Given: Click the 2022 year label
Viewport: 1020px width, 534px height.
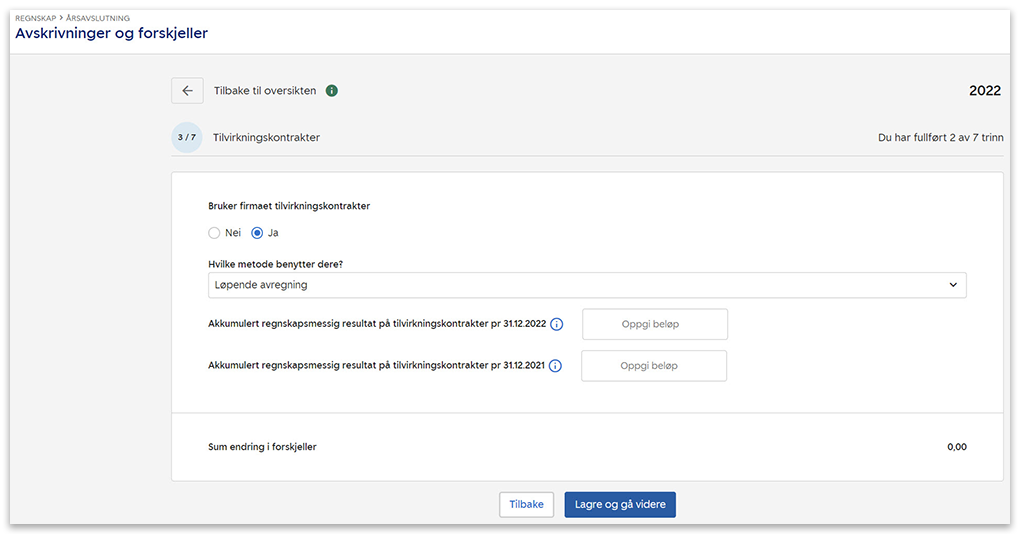Looking at the screenshot, I should (x=984, y=91).
